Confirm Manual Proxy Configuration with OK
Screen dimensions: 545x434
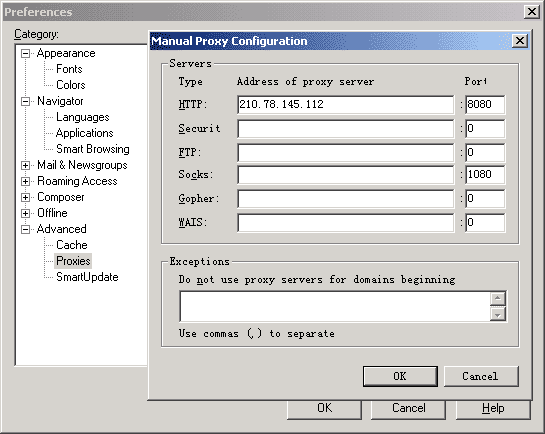coord(400,376)
